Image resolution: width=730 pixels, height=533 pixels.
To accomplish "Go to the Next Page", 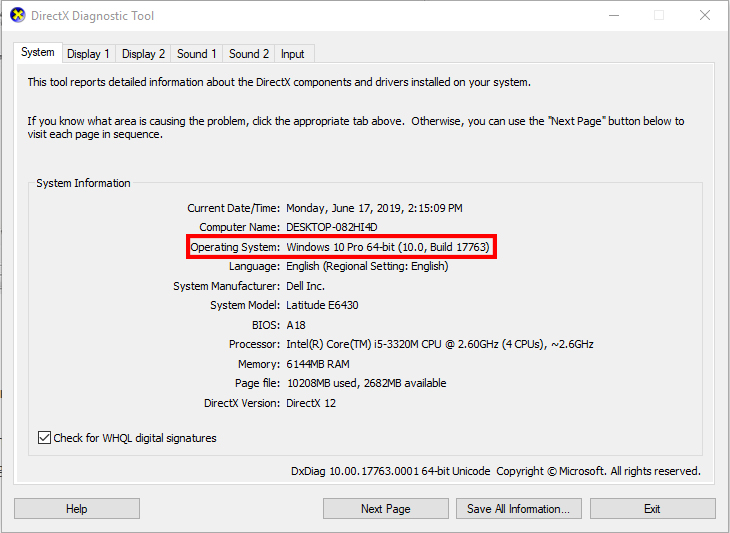I will (385, 508).
